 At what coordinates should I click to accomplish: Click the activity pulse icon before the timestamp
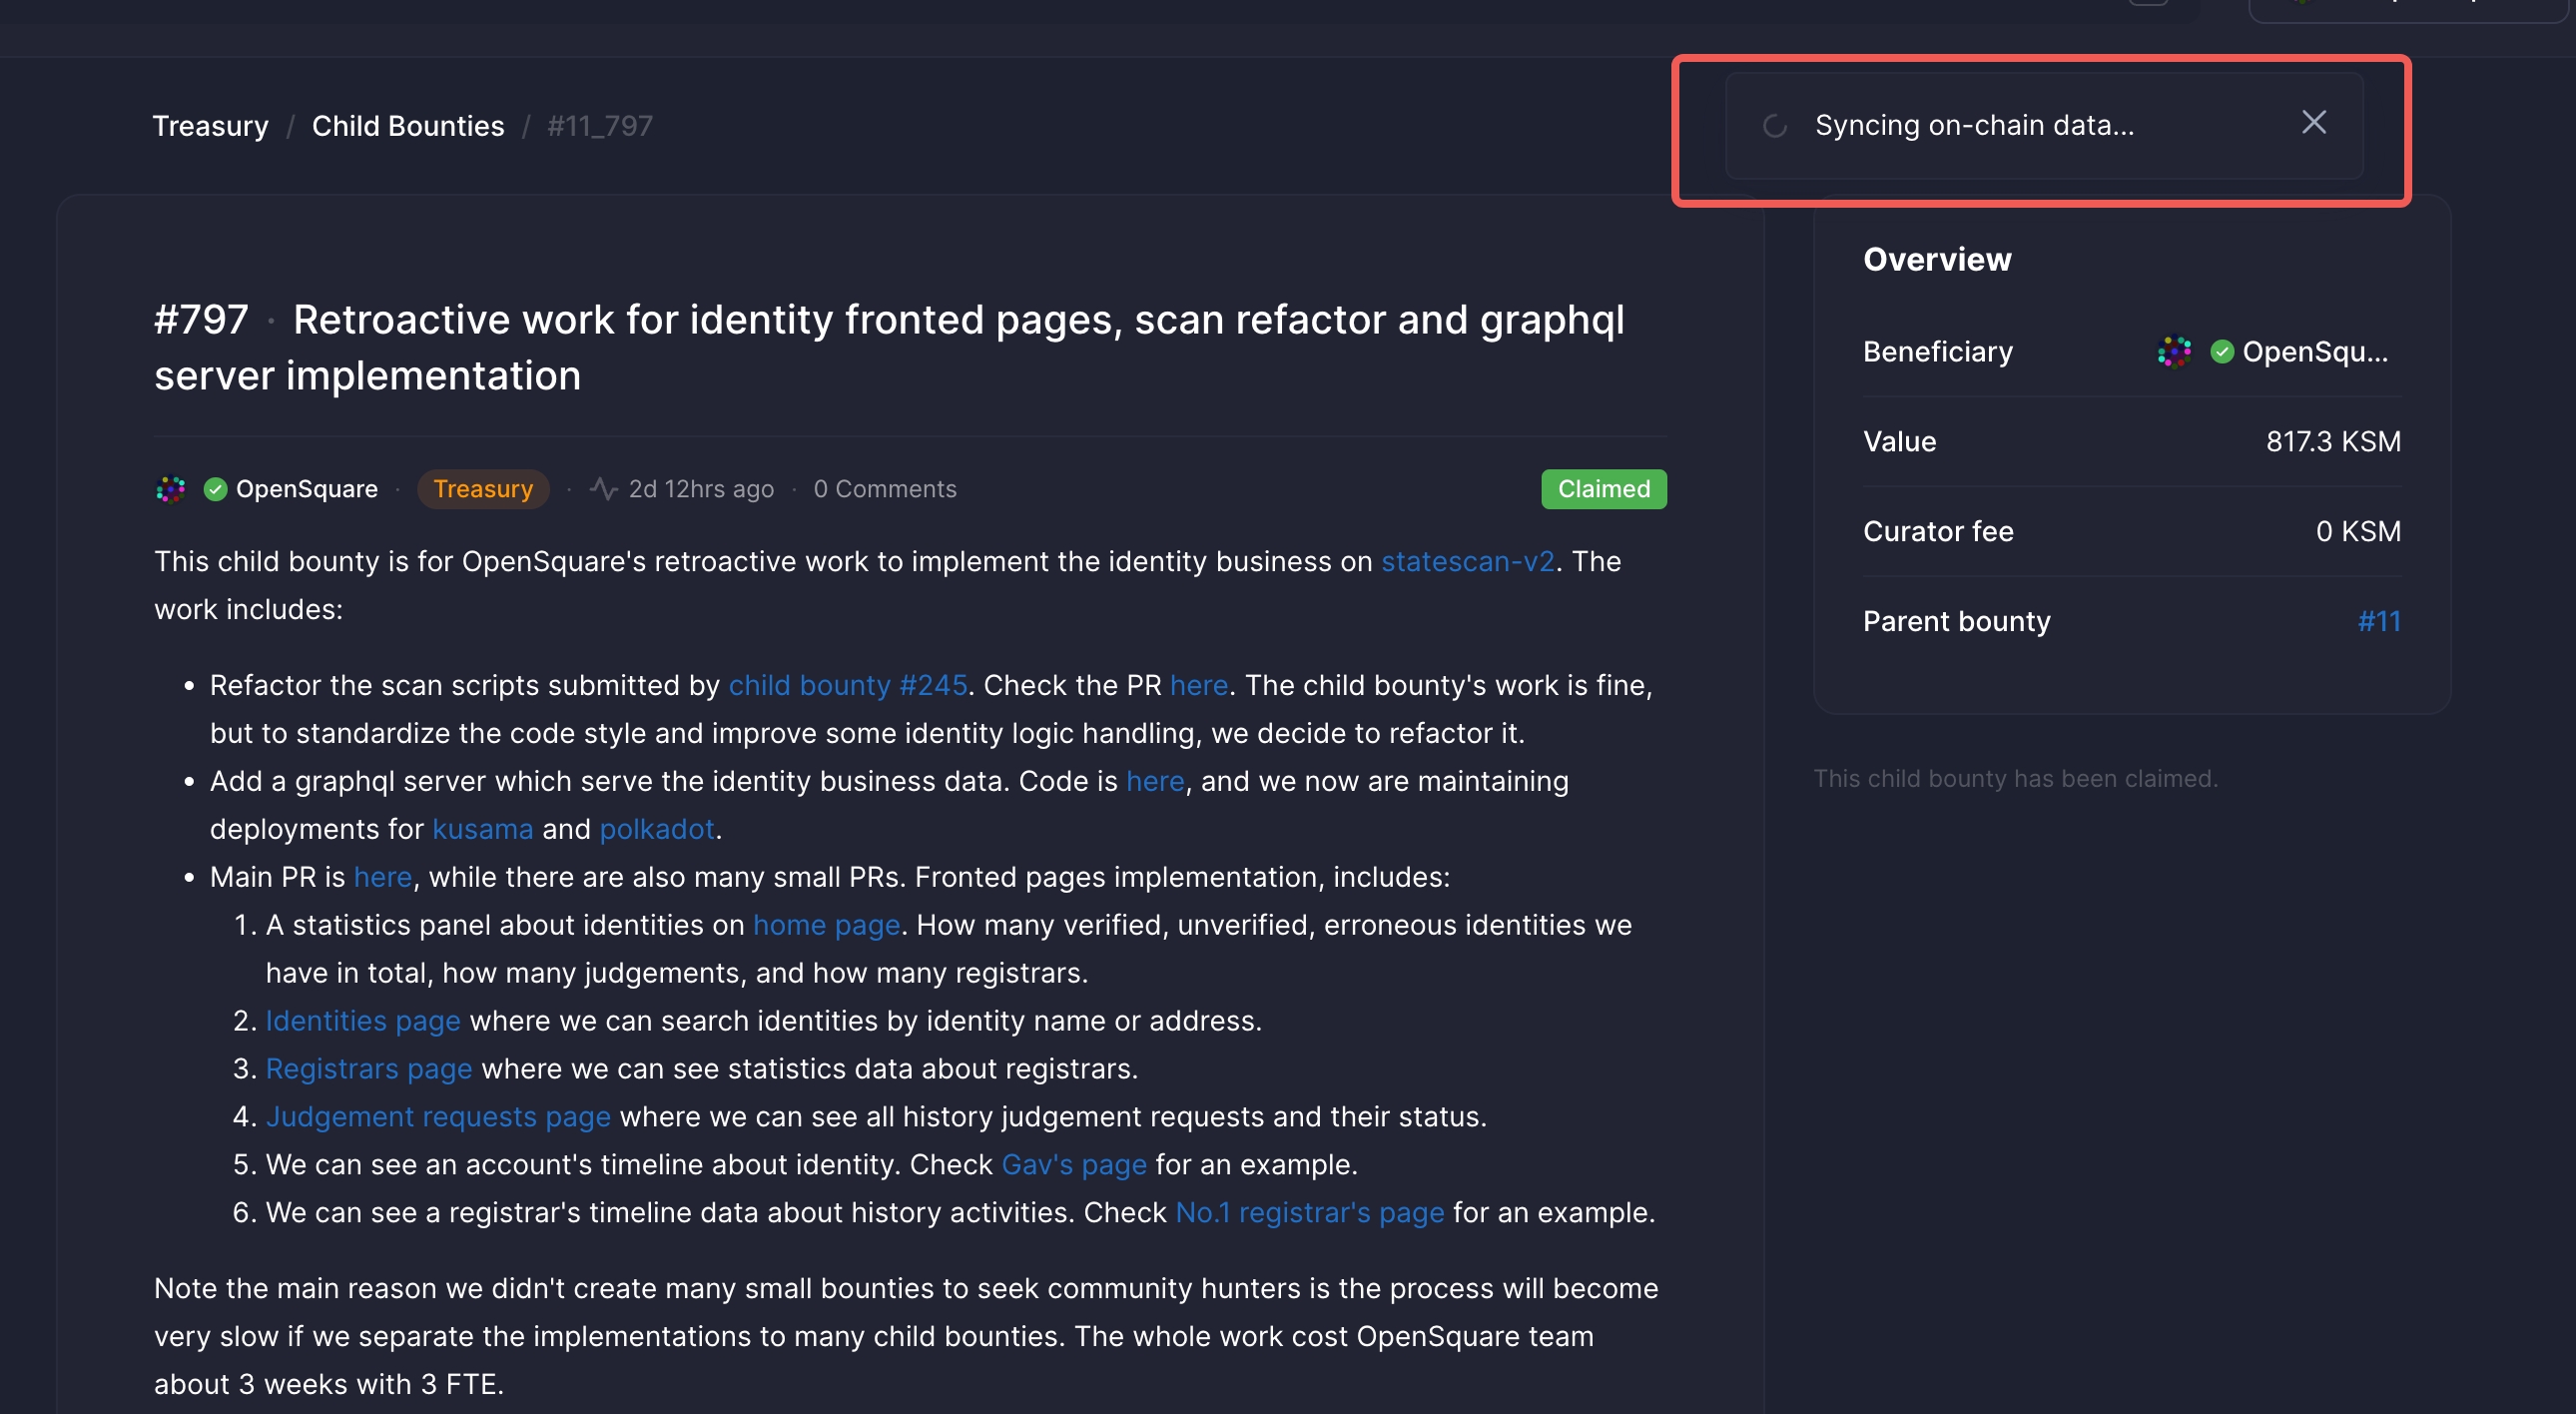pyautogui.click(x=603, y=488)
